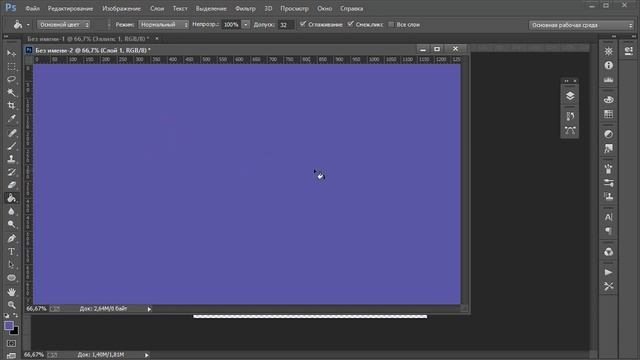The image size is (640, 360).
Task: Select the History Brush tool
Action: point(11,172)
